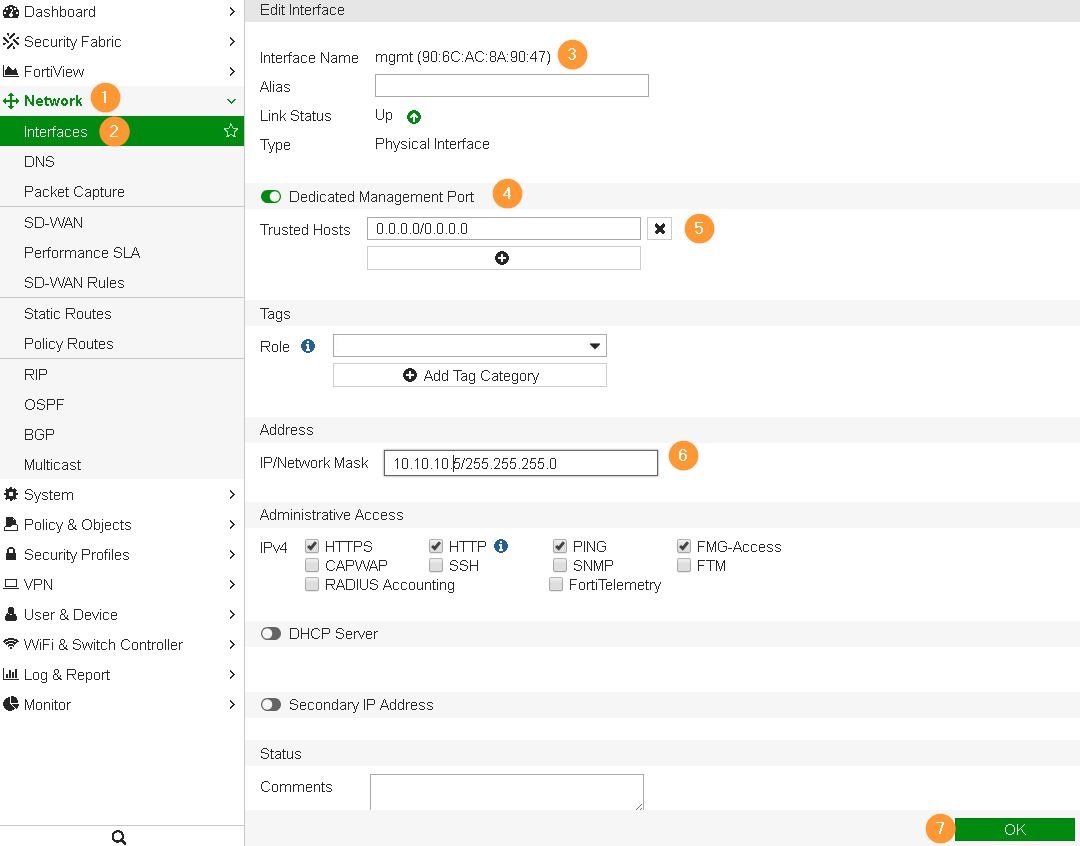
Task: Uncheck the FMG-Access checkbox
Action: pos(684,546)
